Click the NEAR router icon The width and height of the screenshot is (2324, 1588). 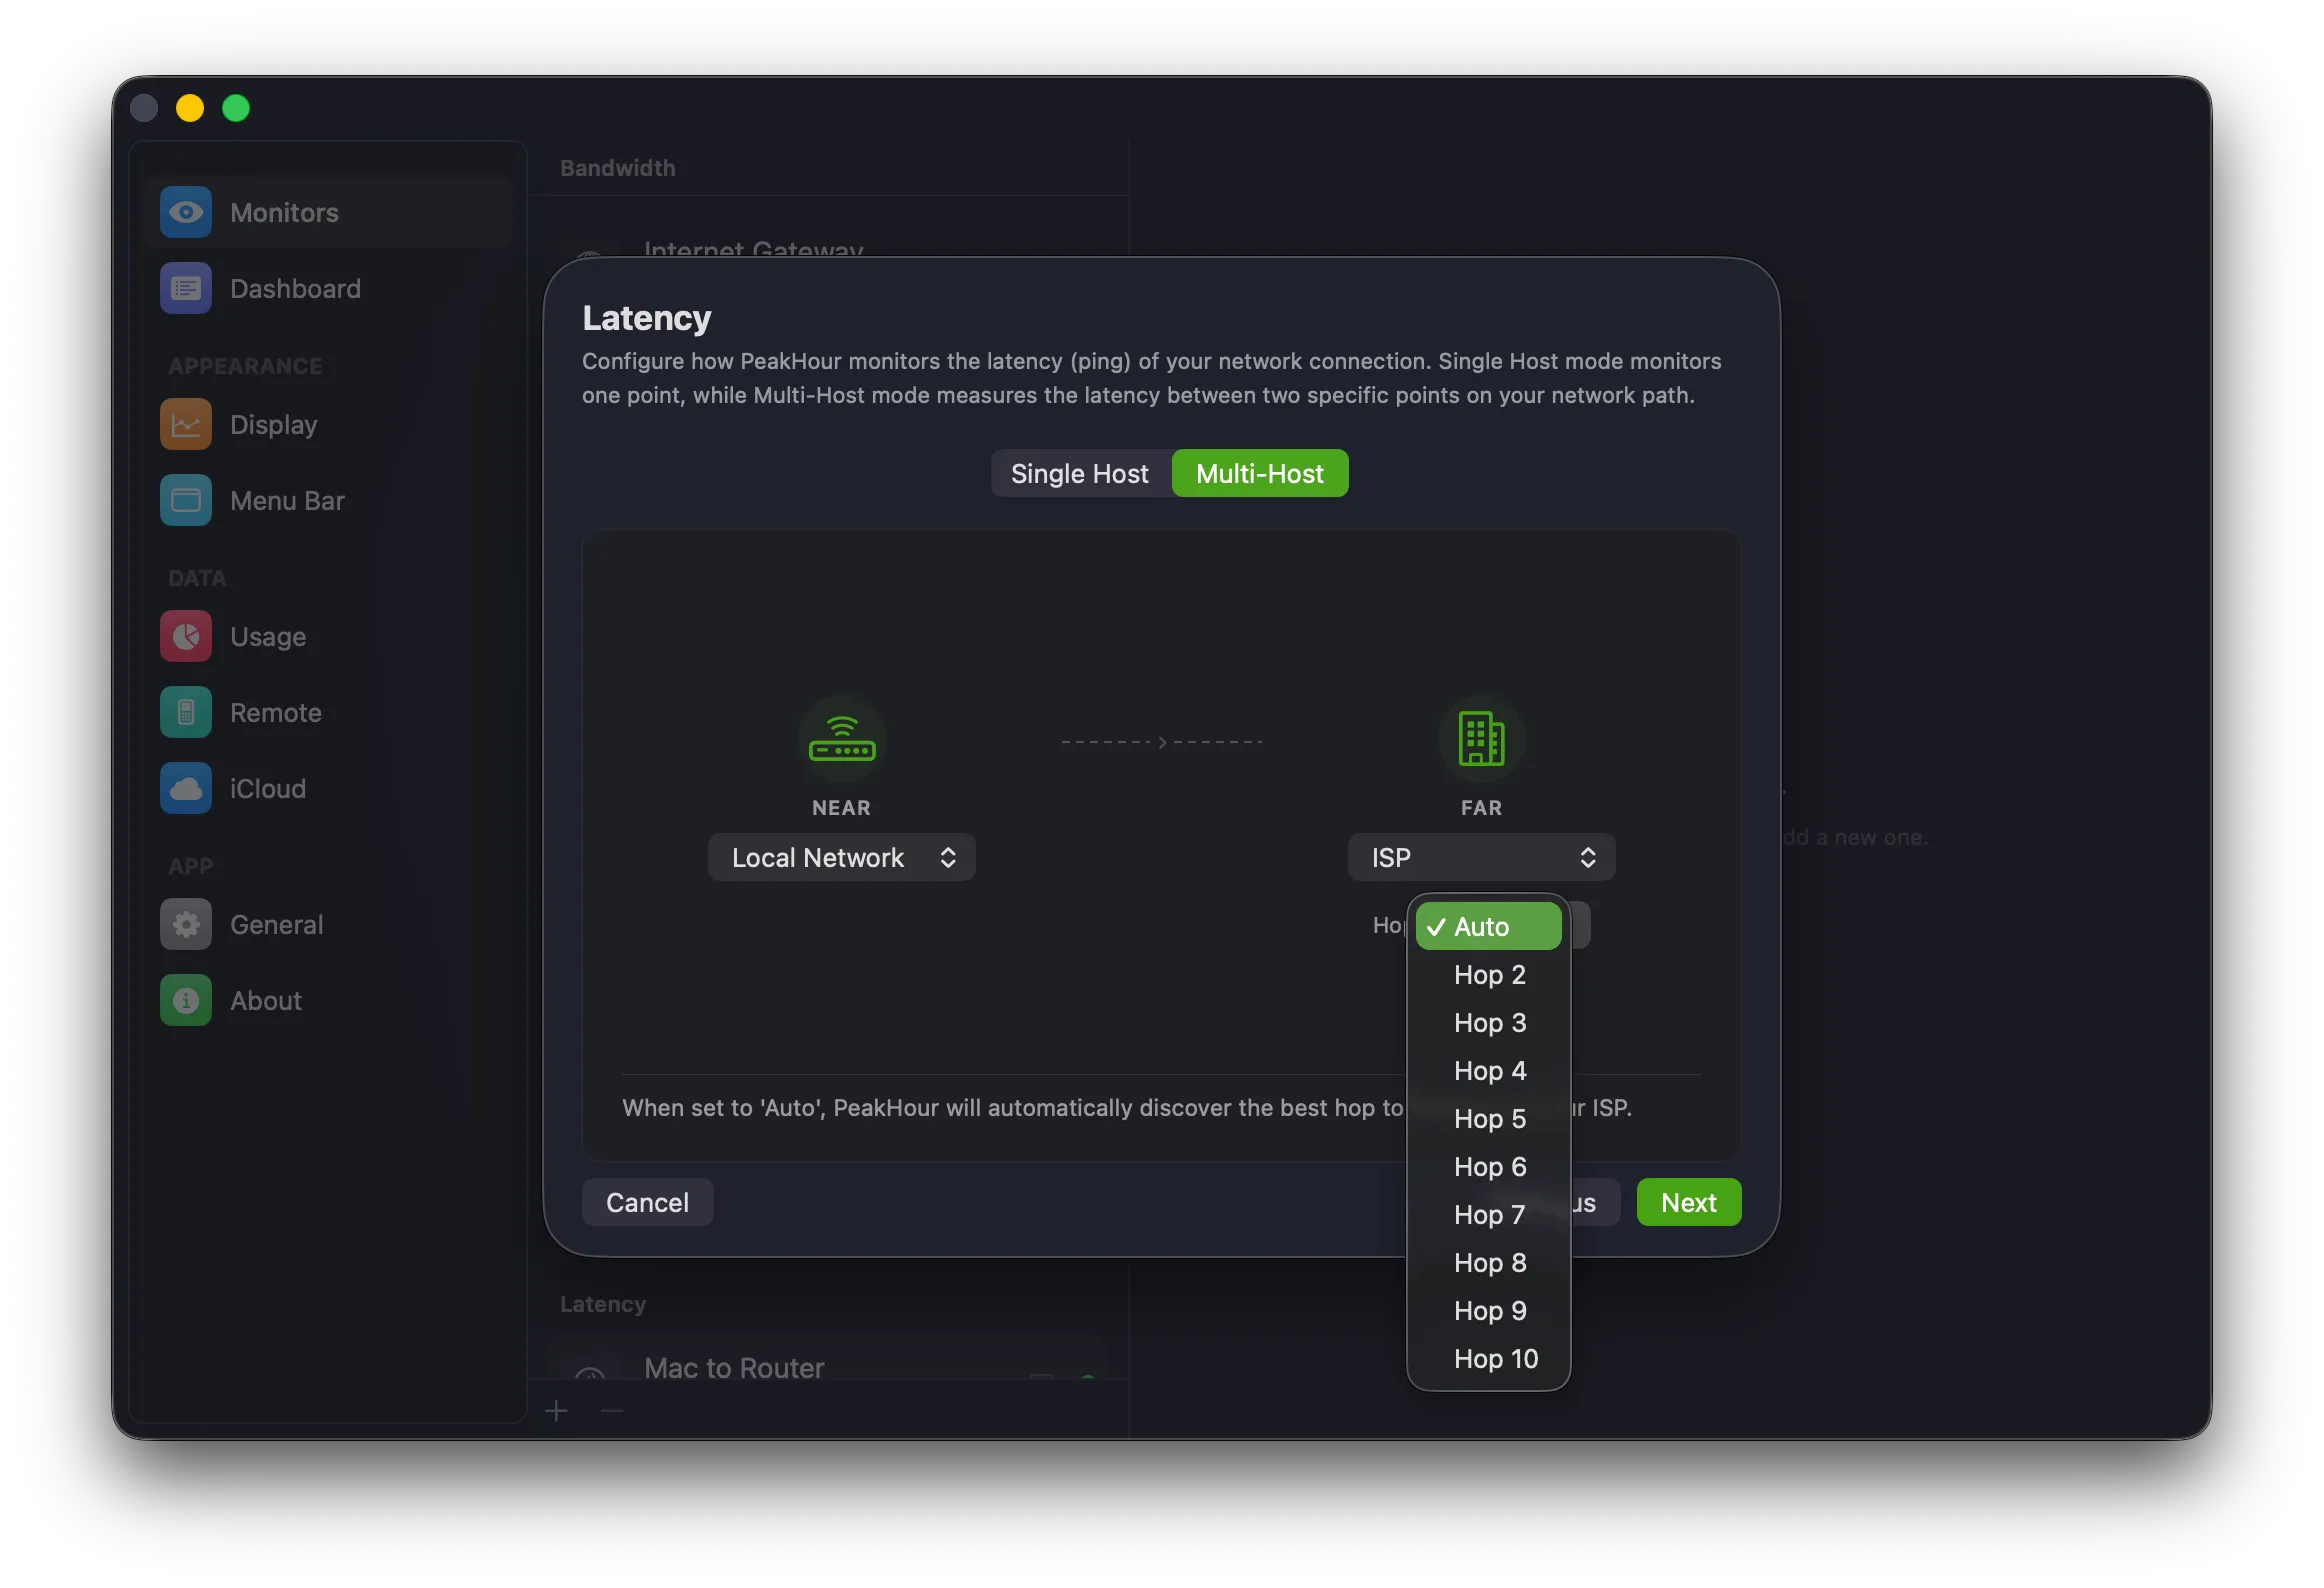point(841,740)
